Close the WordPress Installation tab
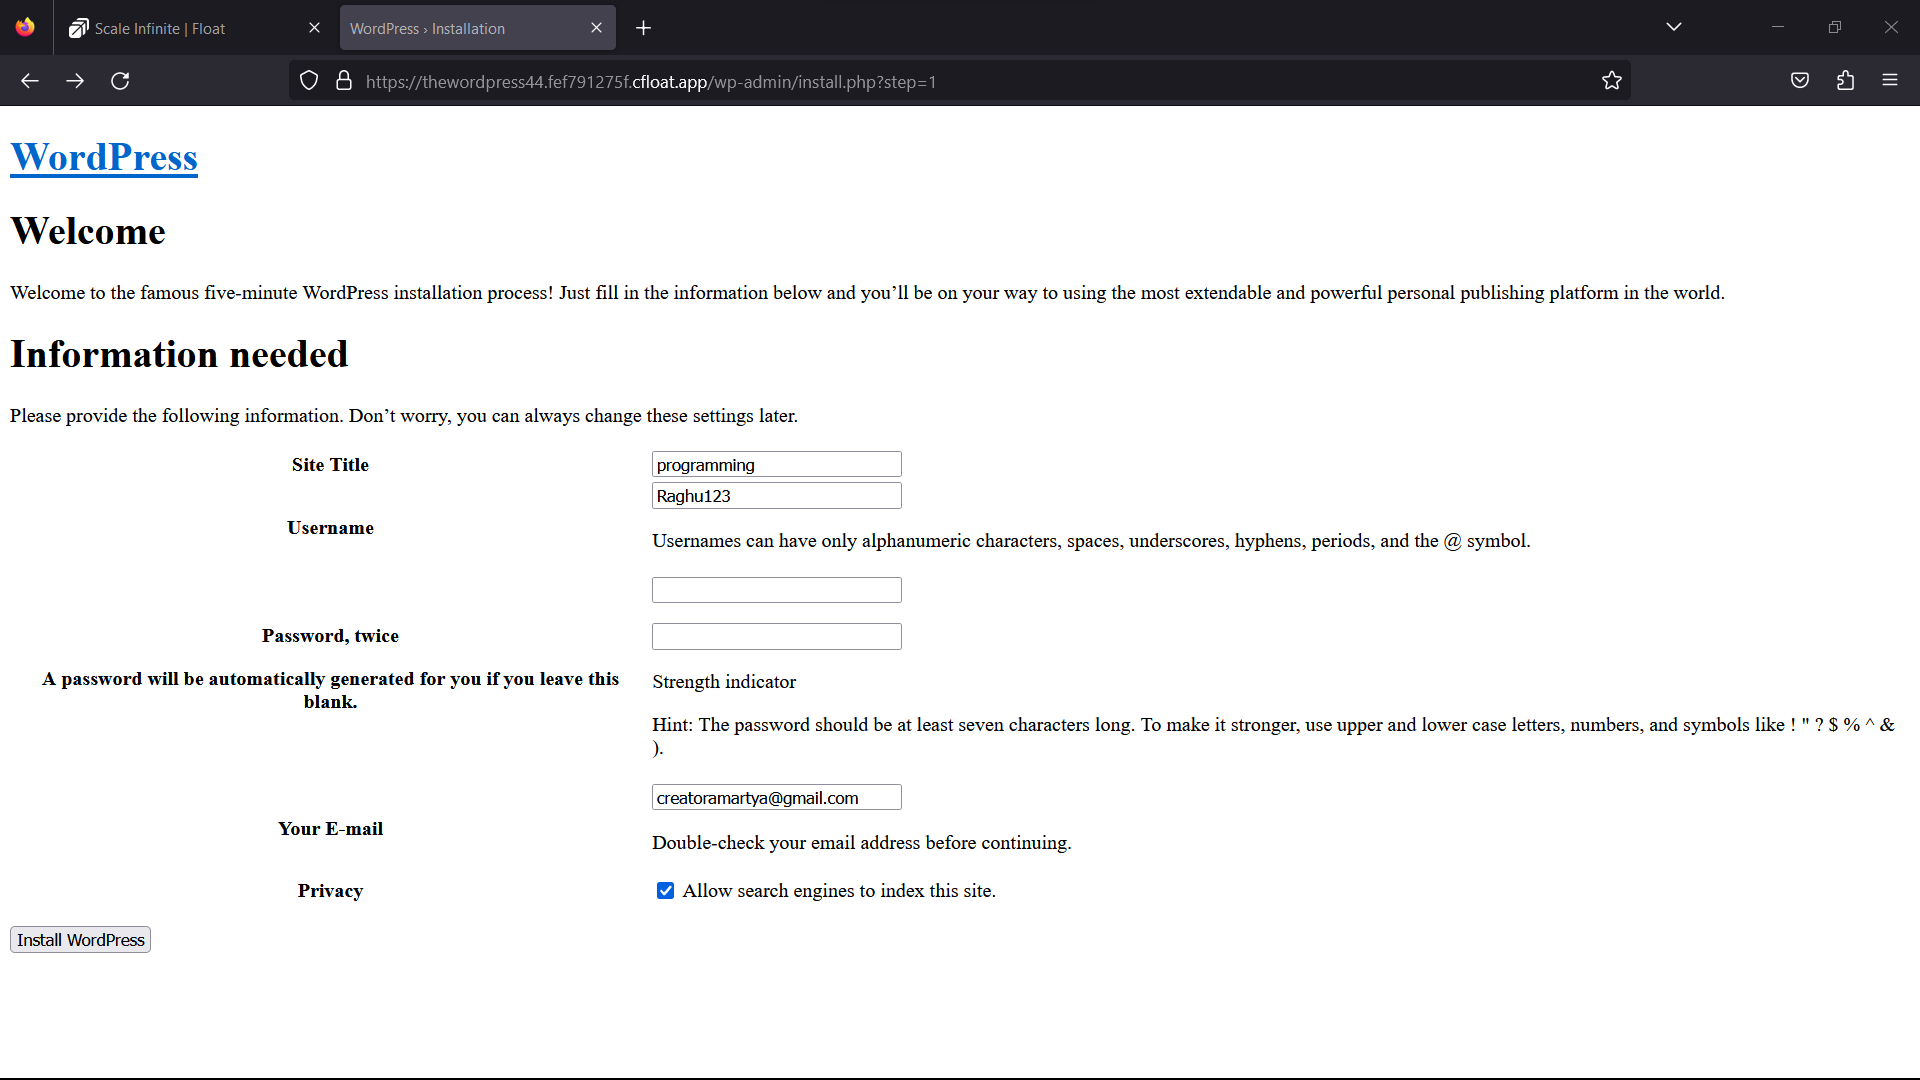1920x1080 pixels. coord(596,28)
